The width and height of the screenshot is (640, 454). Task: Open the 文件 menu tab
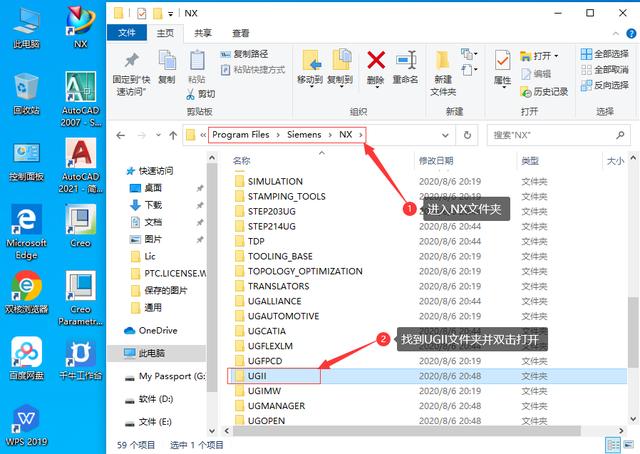(x=127, y=33)
